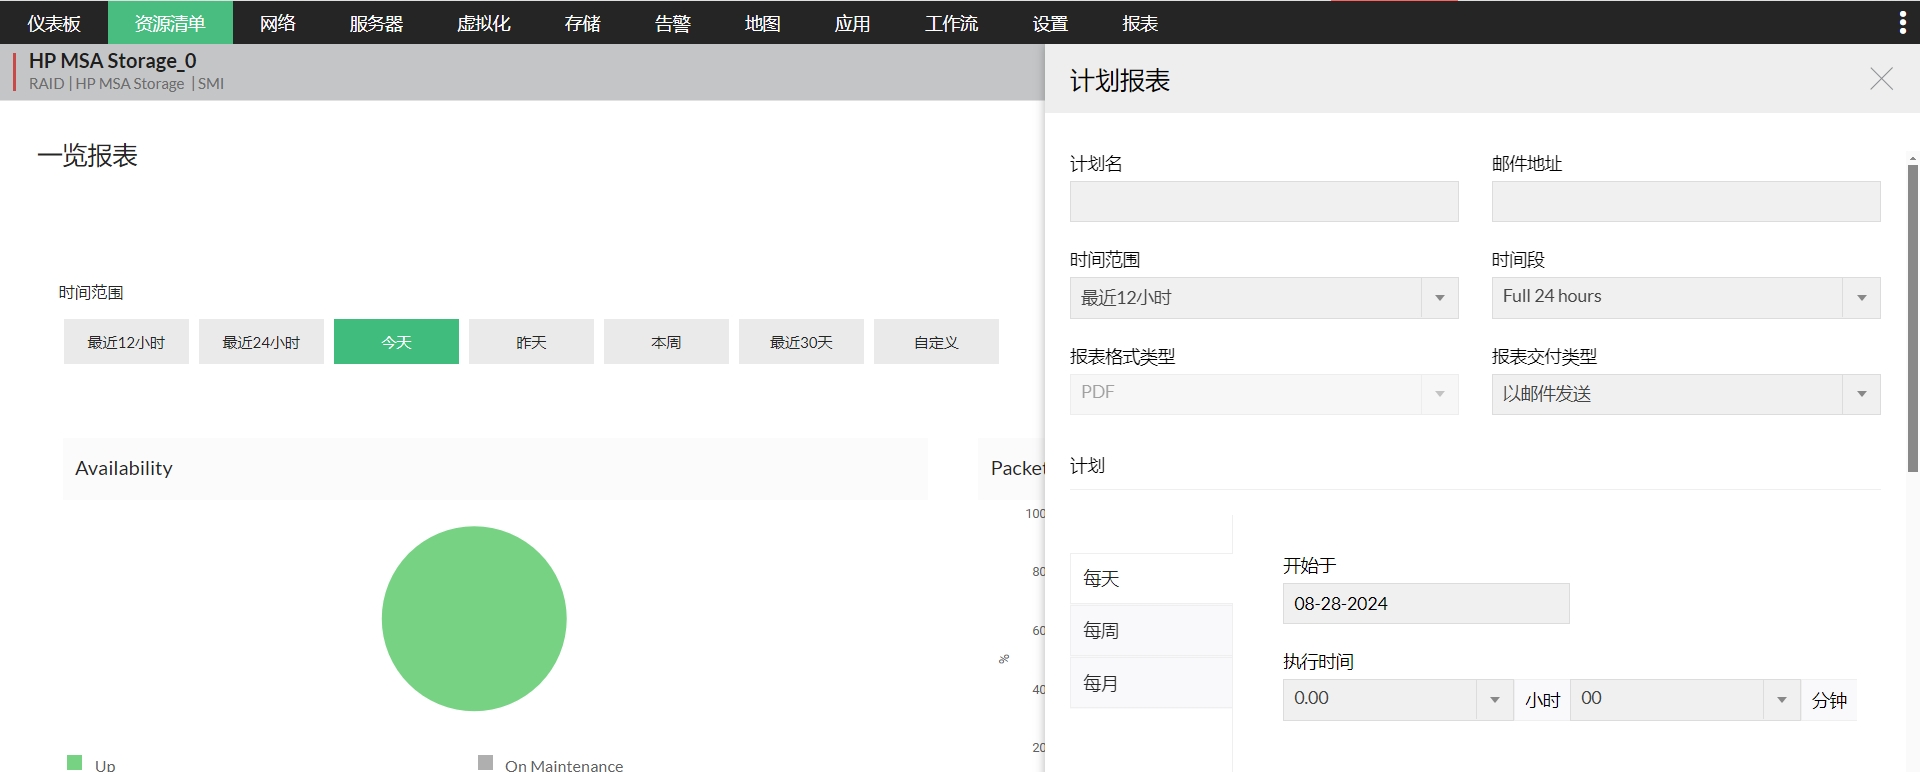1920x772 pixels.
Task: Expand the 执行时间 hour dropdown
Action: (x=1398, y=699)
